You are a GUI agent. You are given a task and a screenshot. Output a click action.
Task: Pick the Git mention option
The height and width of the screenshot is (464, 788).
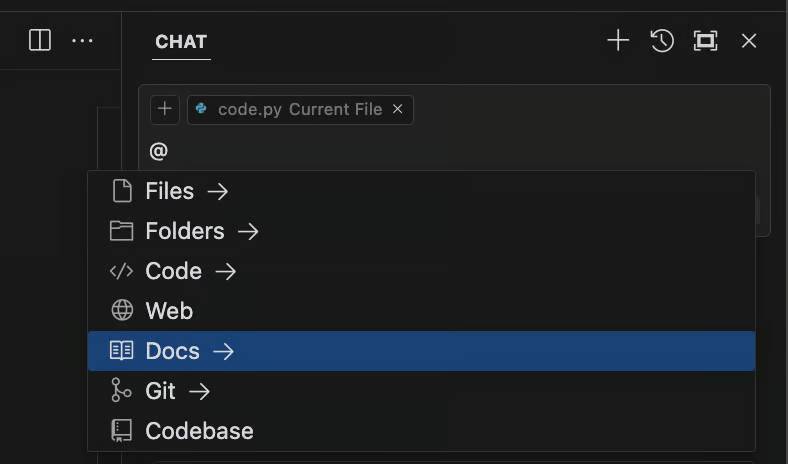pos(160,391)
